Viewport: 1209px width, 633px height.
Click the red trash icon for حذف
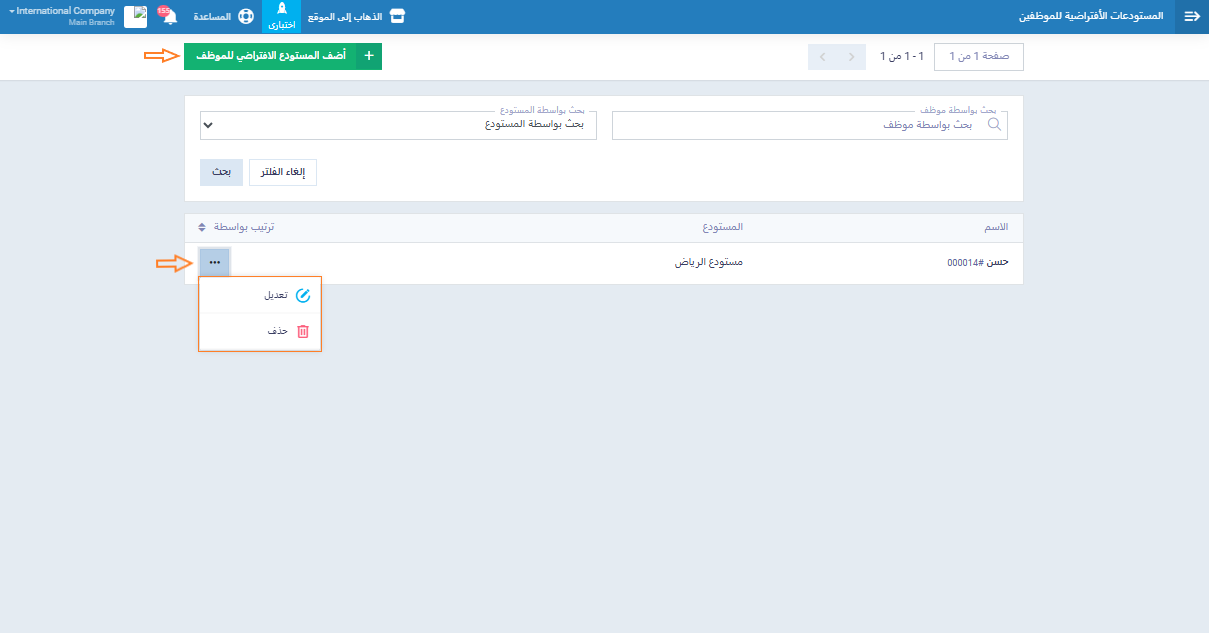[x=303, y=331]
